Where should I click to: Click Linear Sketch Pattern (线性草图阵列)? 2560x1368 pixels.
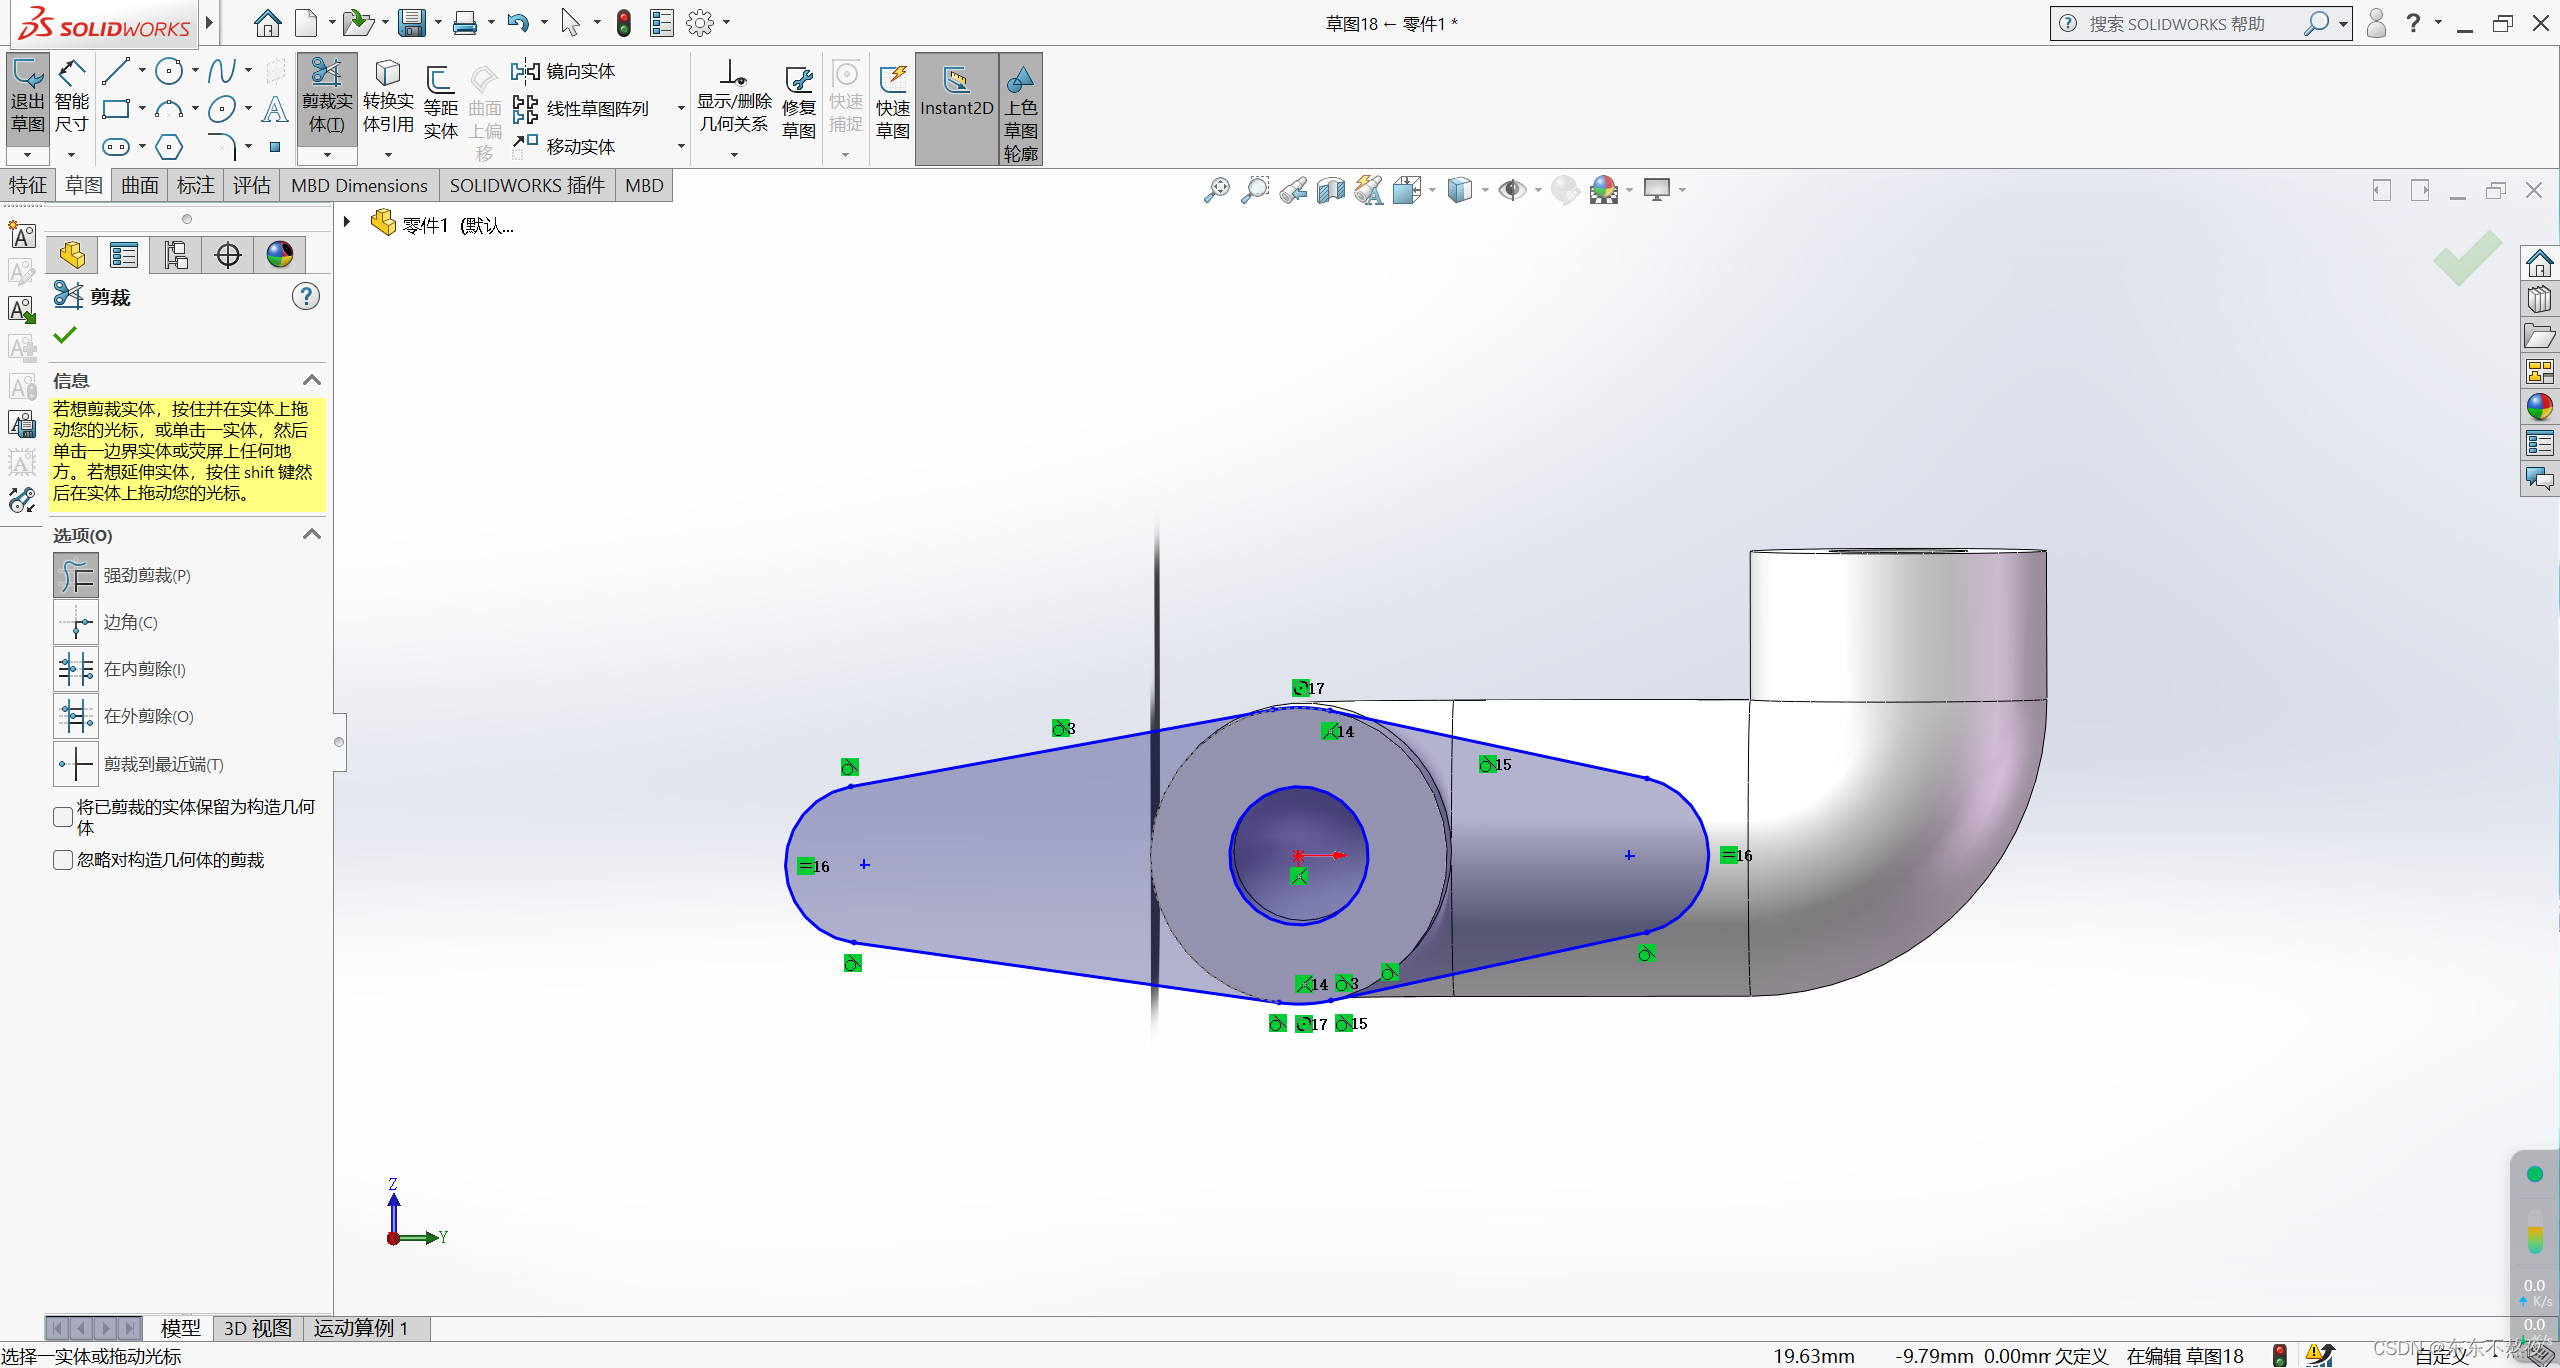click(x=581, y=108)
